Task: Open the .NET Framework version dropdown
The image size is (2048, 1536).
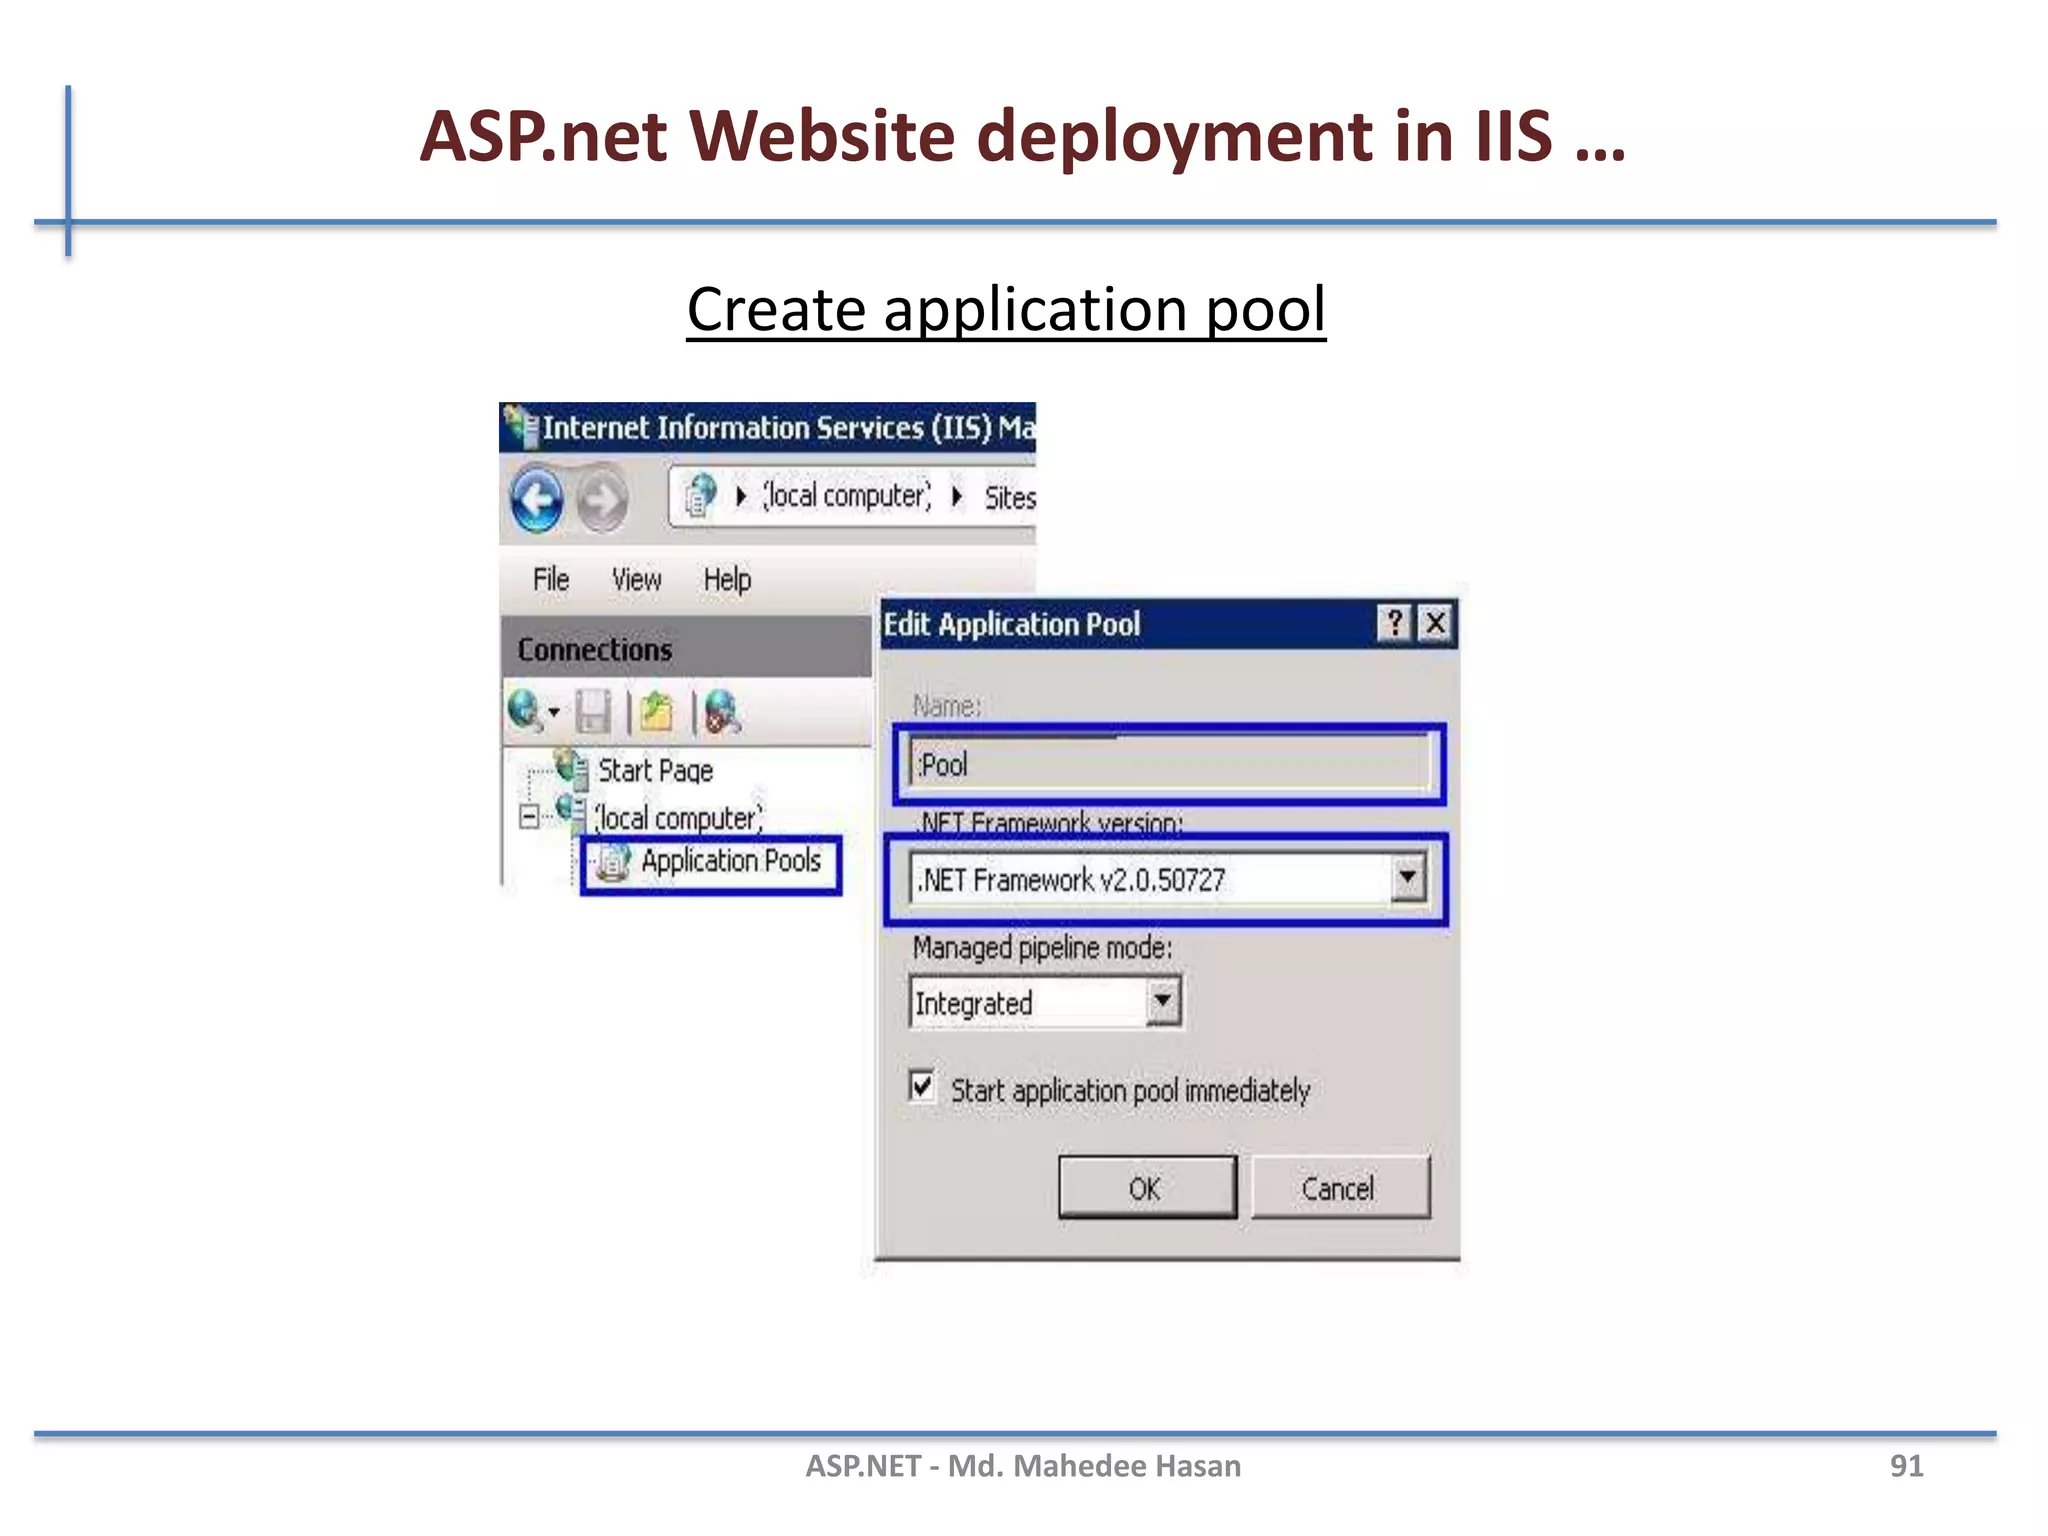Action: click(1408, 879)
